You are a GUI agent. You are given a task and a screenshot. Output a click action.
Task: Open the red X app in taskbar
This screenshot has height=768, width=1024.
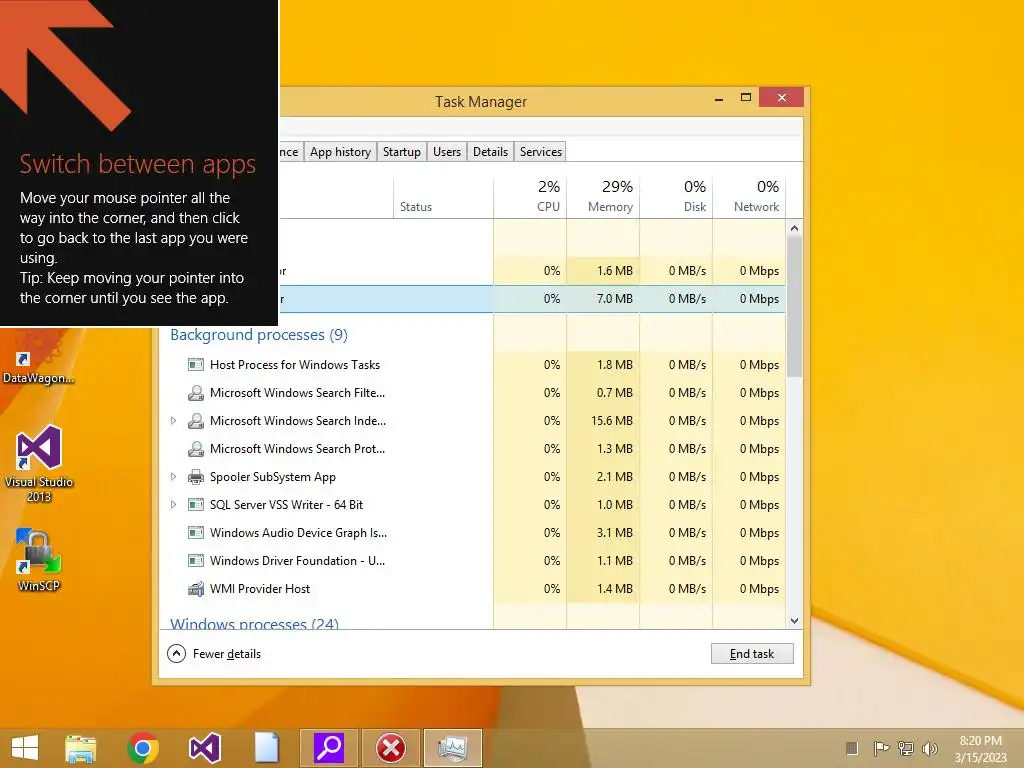coord(391,748)
